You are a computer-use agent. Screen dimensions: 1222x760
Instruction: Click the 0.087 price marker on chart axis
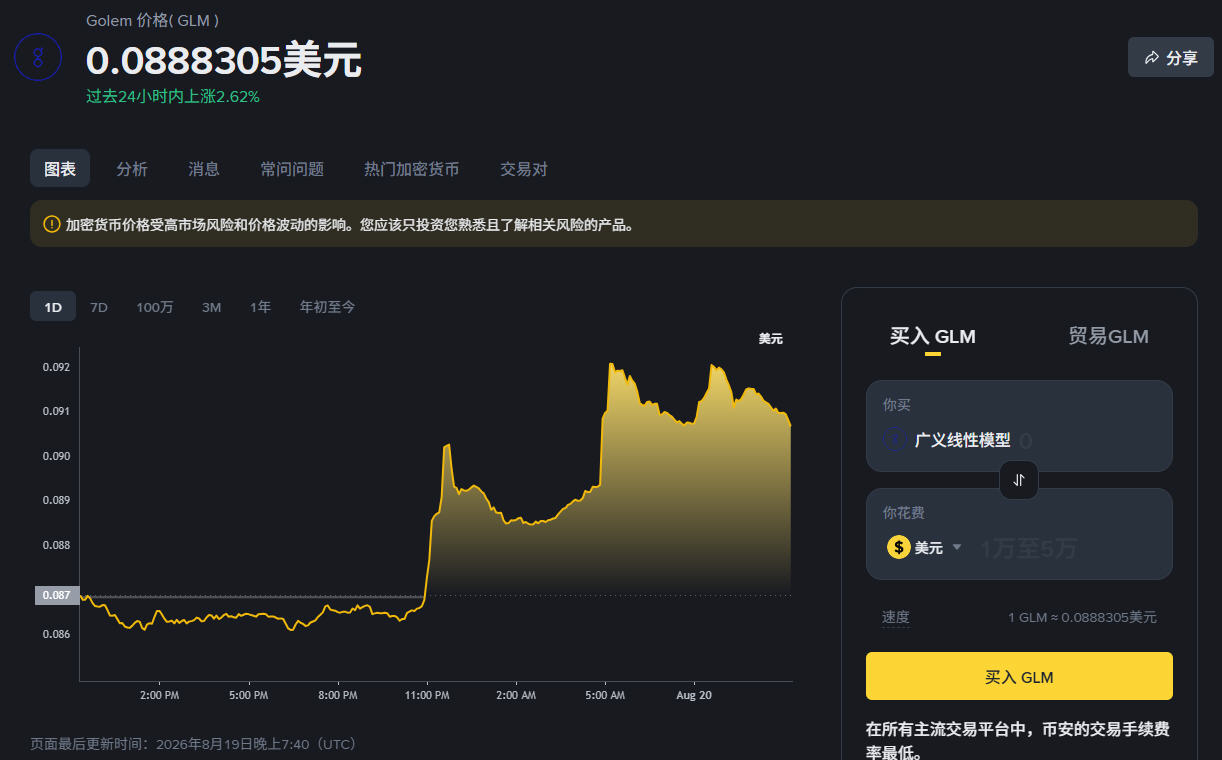tap(57, 595)
